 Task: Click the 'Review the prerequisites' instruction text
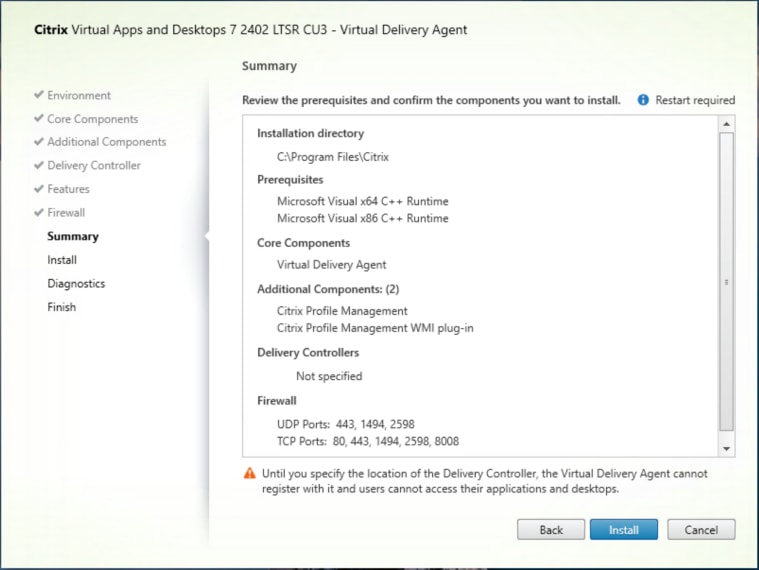click(x=431, y=100)
